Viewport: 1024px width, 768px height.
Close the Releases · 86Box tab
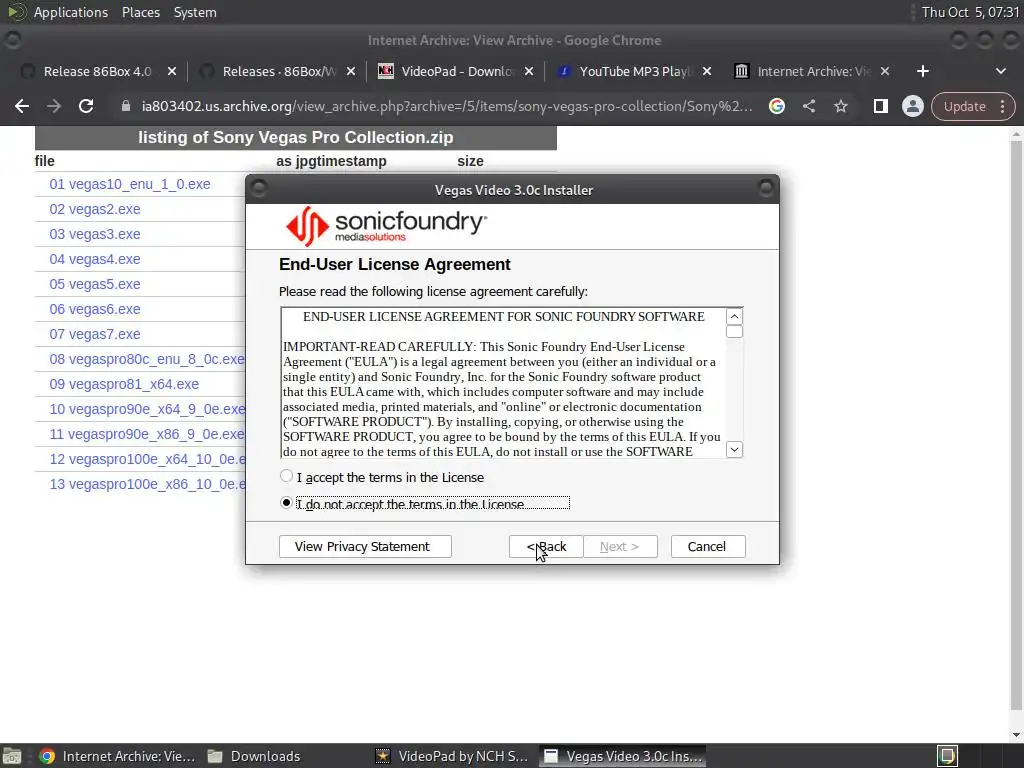[x=351, y=71]
